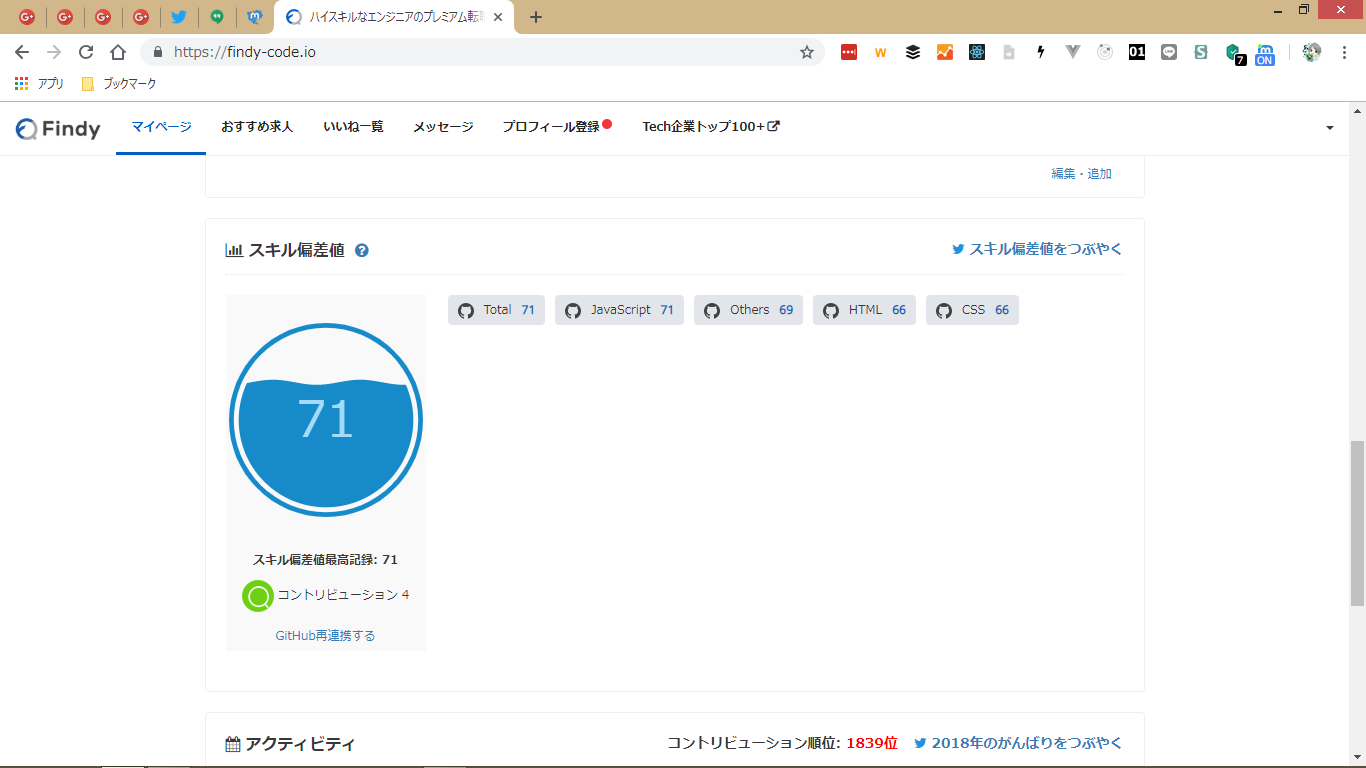Expand the account dropdown arrow in Findy header
Screen dimensions: 1366x768
(1330, 128)
